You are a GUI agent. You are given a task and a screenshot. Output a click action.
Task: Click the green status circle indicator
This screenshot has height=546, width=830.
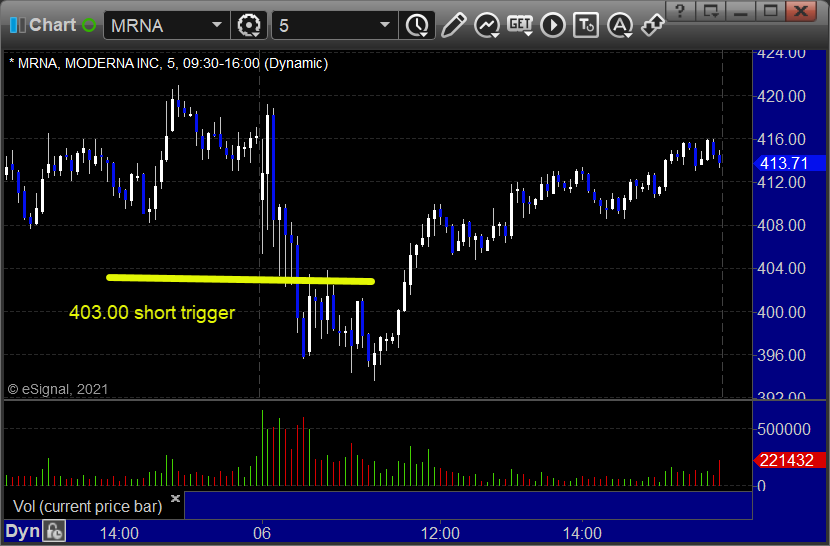tap(89, 25)
